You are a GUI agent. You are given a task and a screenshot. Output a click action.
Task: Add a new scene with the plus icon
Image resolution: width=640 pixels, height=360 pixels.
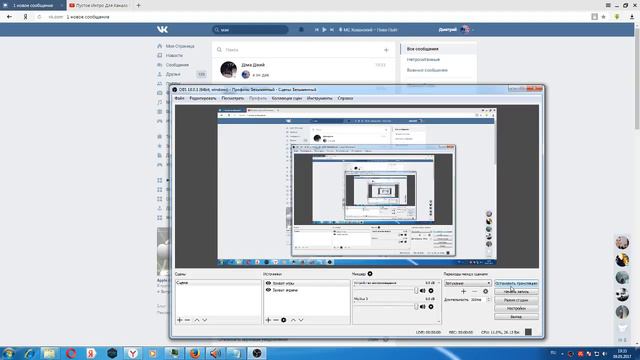coord(180,320)
